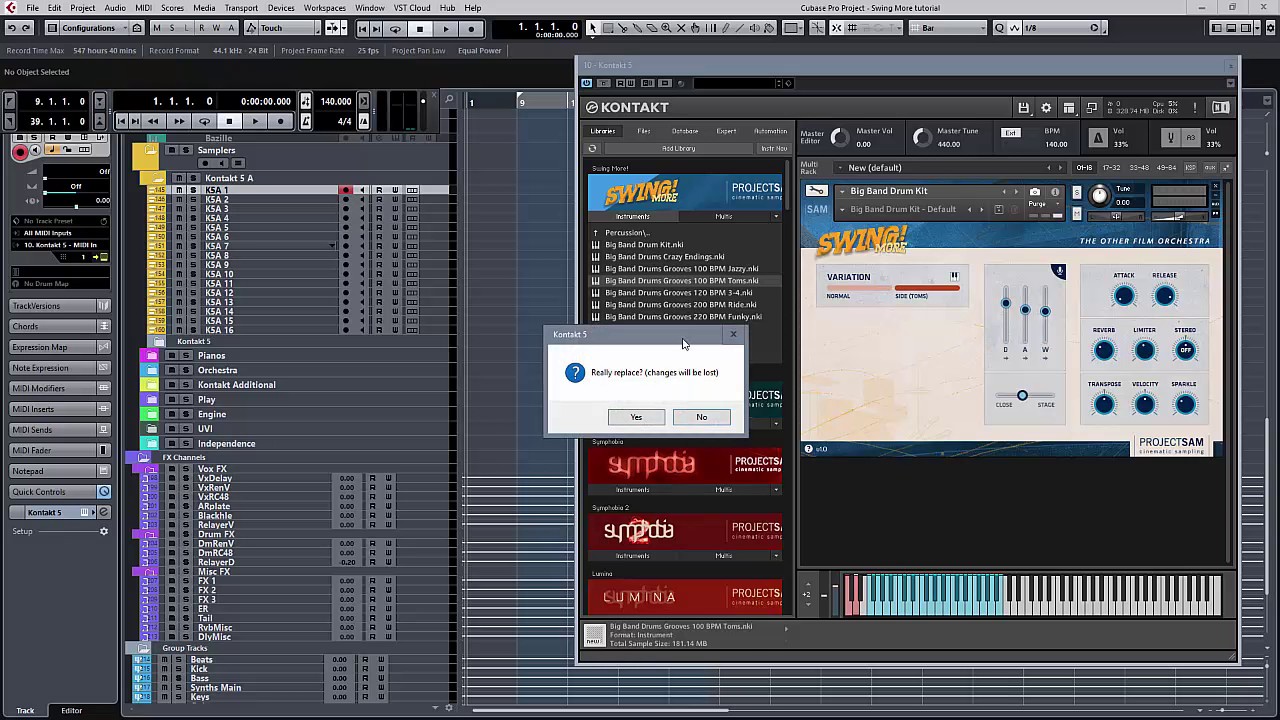Click the search magnifier above the track list
Image resolution: width=1280 pixels, height=720 pixels.
point(450,100)
